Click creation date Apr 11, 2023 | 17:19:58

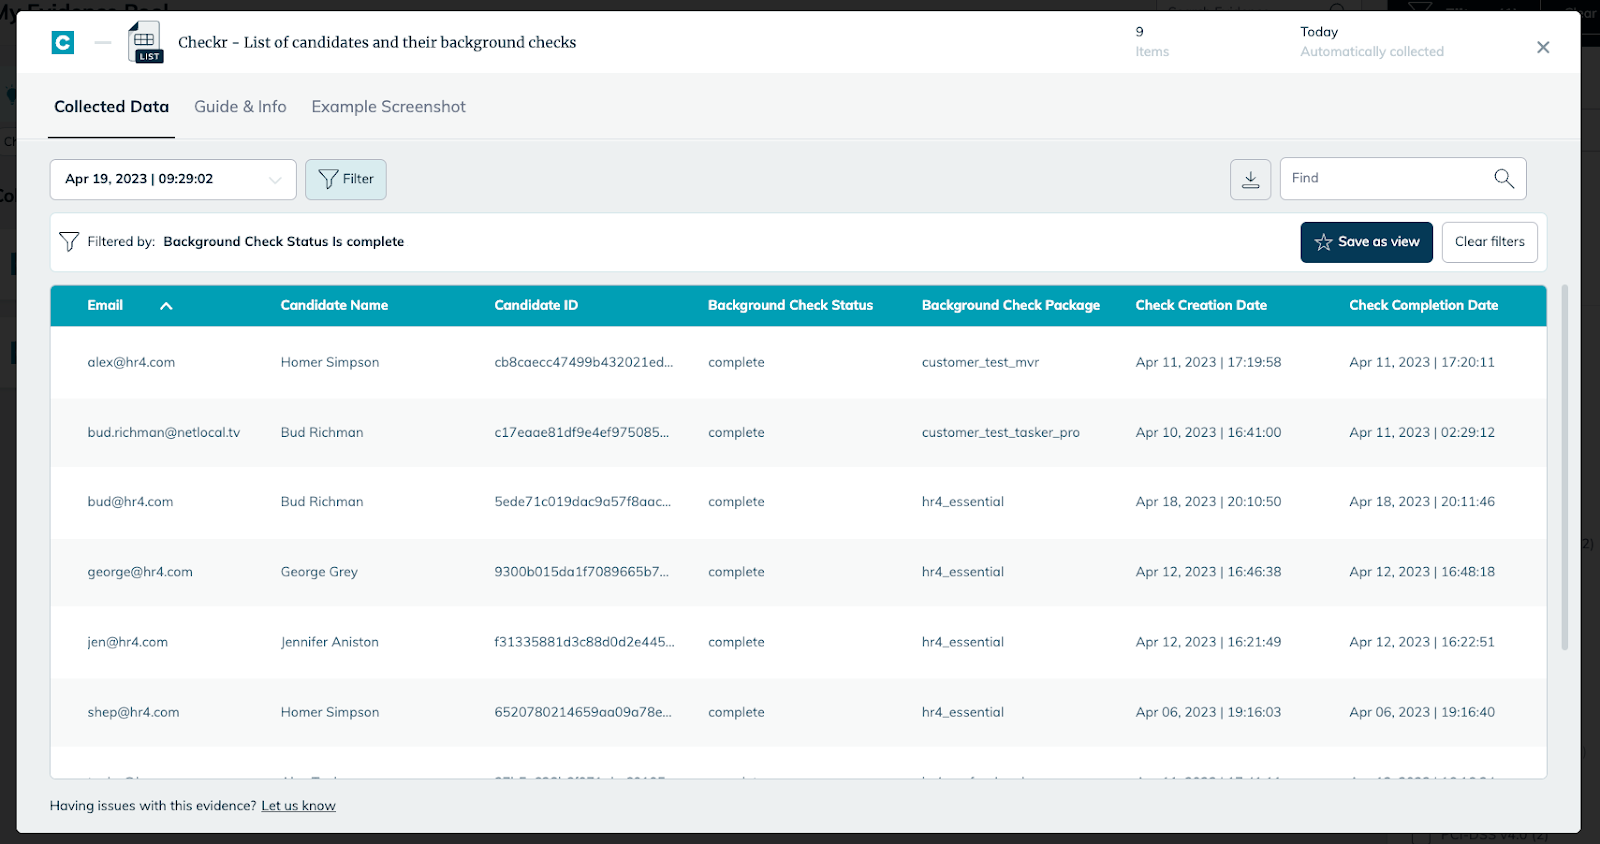pos(1208,362)
